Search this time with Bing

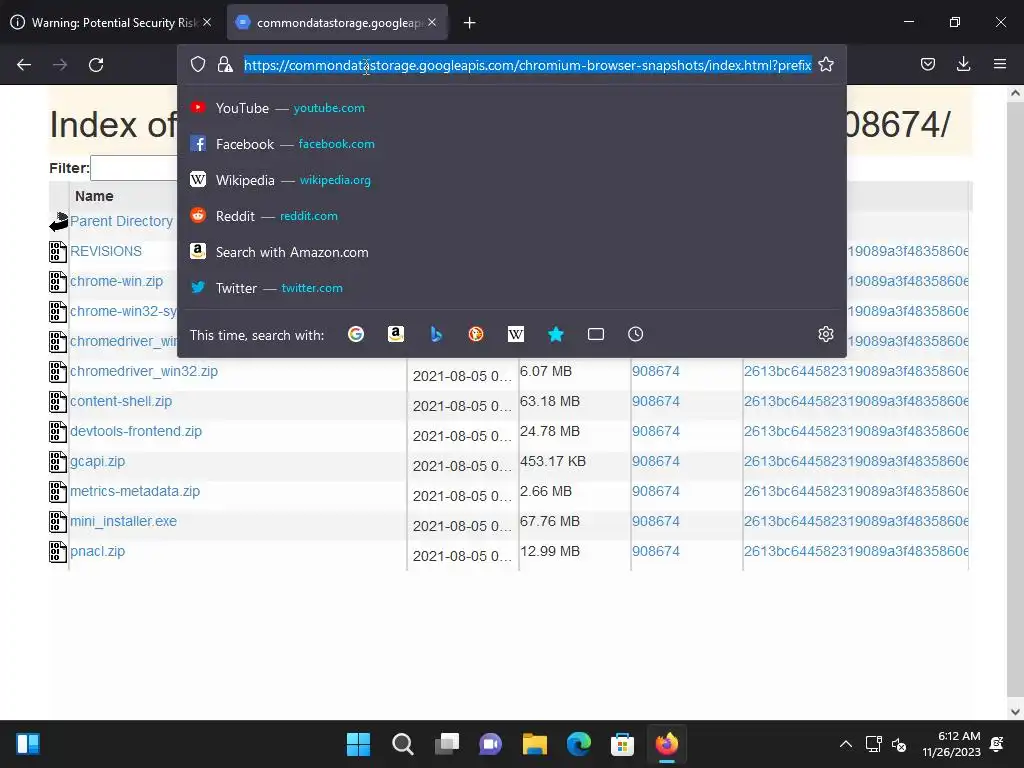click(436, 334)
